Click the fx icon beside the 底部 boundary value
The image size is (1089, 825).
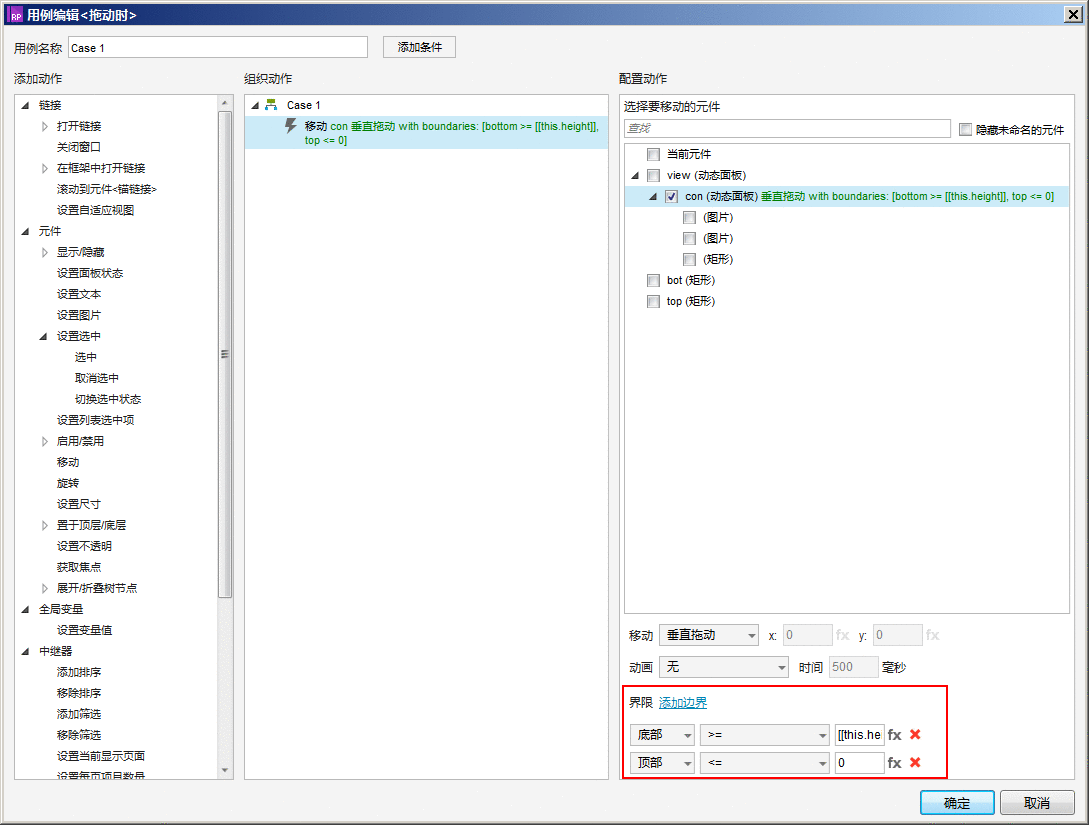click(x=895, y=735)
